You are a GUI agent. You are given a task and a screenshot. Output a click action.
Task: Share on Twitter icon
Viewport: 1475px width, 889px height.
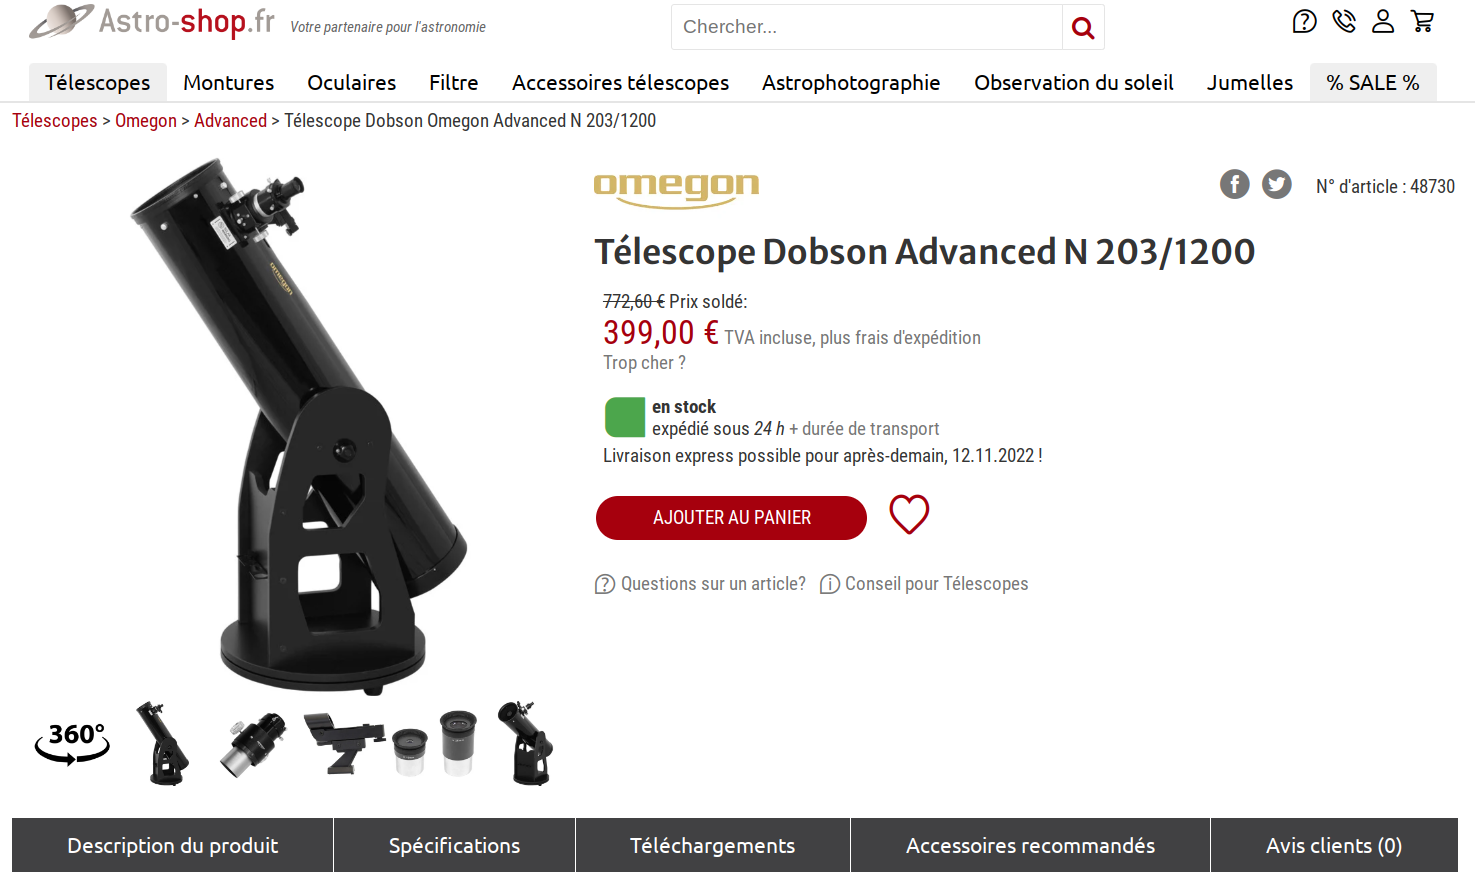[1277, 184]
